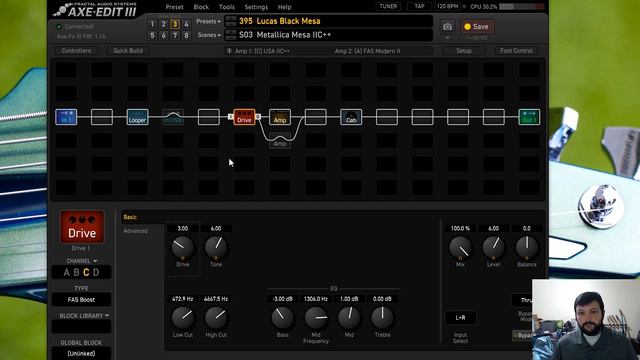The height and width of the screenshot is (360, 640).
Task: Click the Connected status checkmark icon
Action: 59,27
